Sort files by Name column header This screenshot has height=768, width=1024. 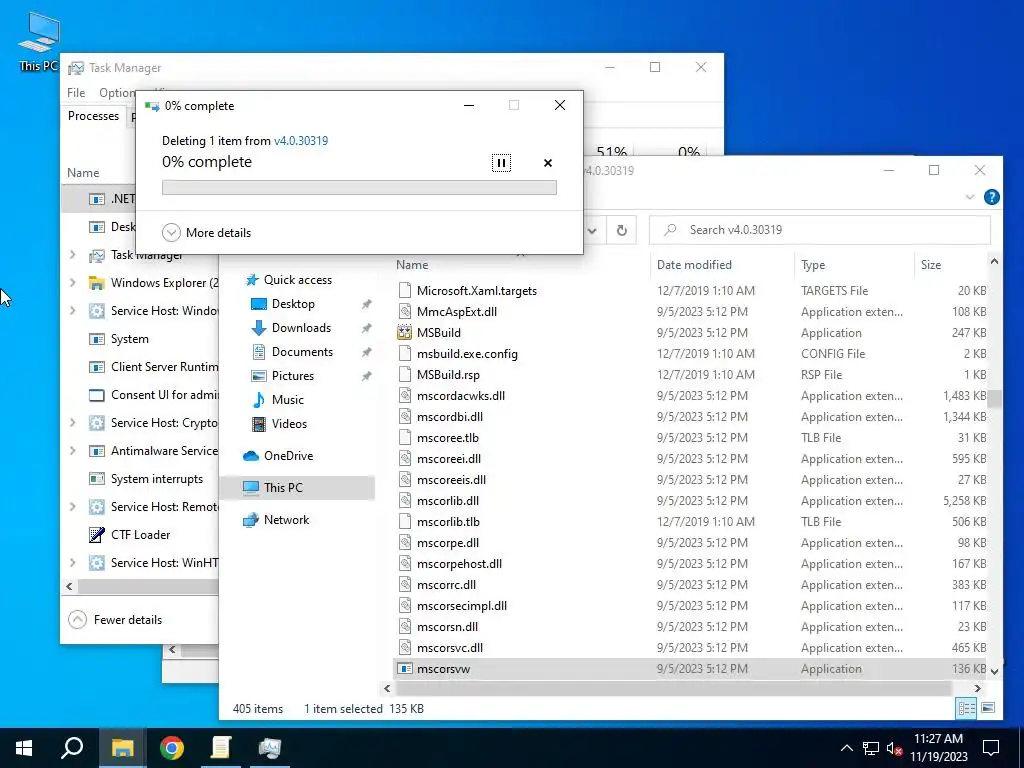pos(412,264)
